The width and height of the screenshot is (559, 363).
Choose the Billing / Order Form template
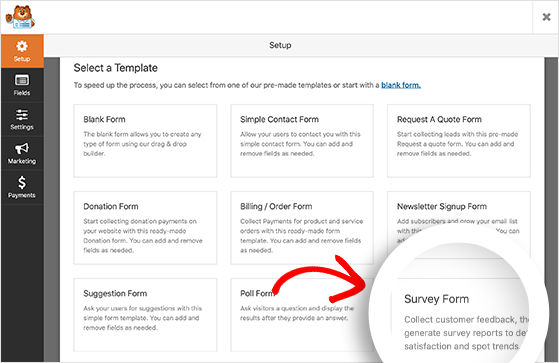click(302, 228)
